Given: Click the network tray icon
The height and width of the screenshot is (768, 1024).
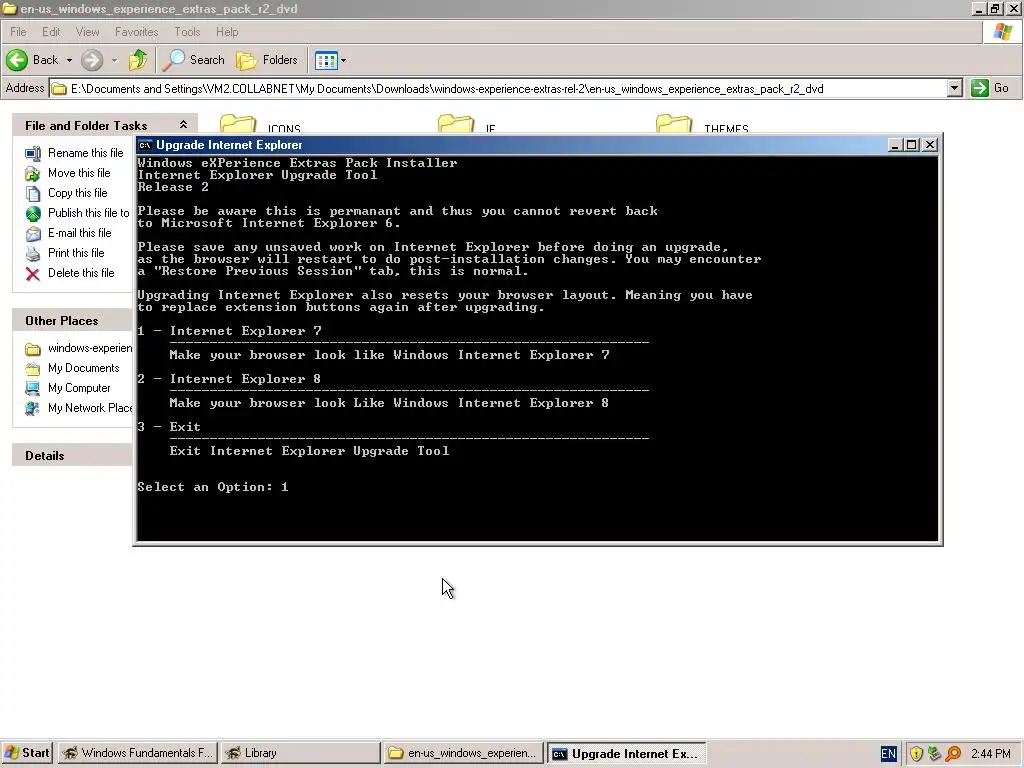Looking at the screenshot, I should (934, 754).
